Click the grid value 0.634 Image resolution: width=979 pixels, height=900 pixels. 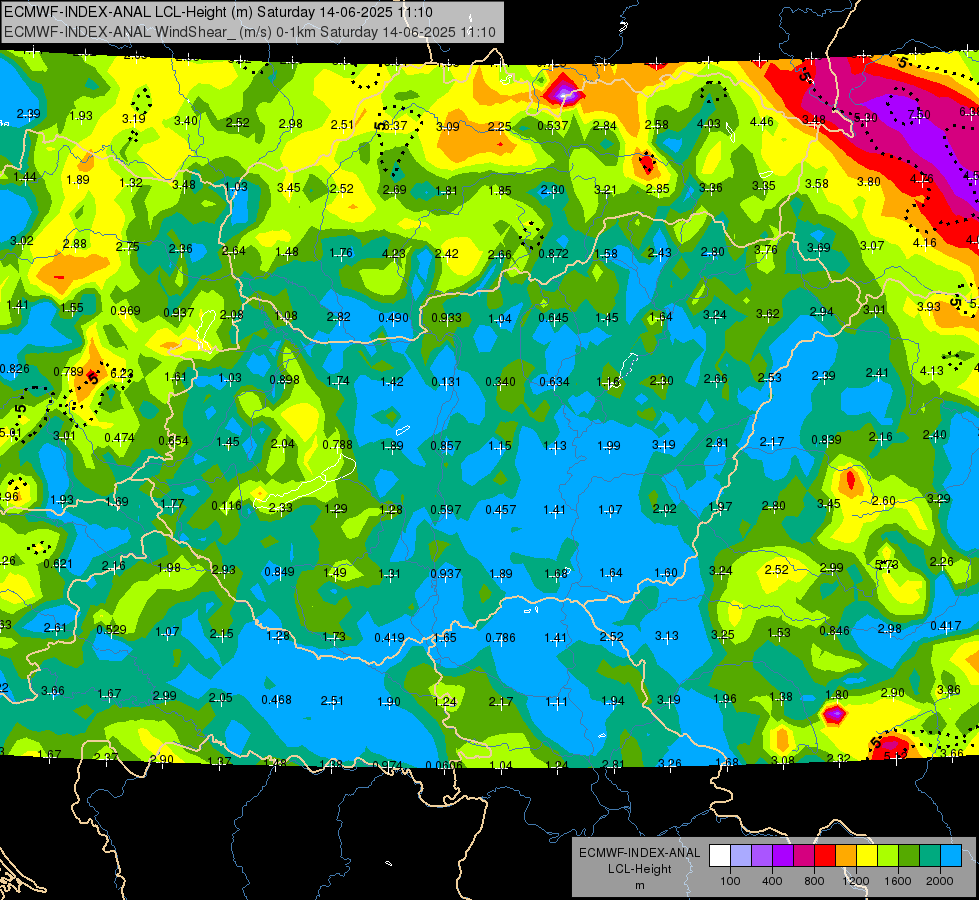pos(554,382)
